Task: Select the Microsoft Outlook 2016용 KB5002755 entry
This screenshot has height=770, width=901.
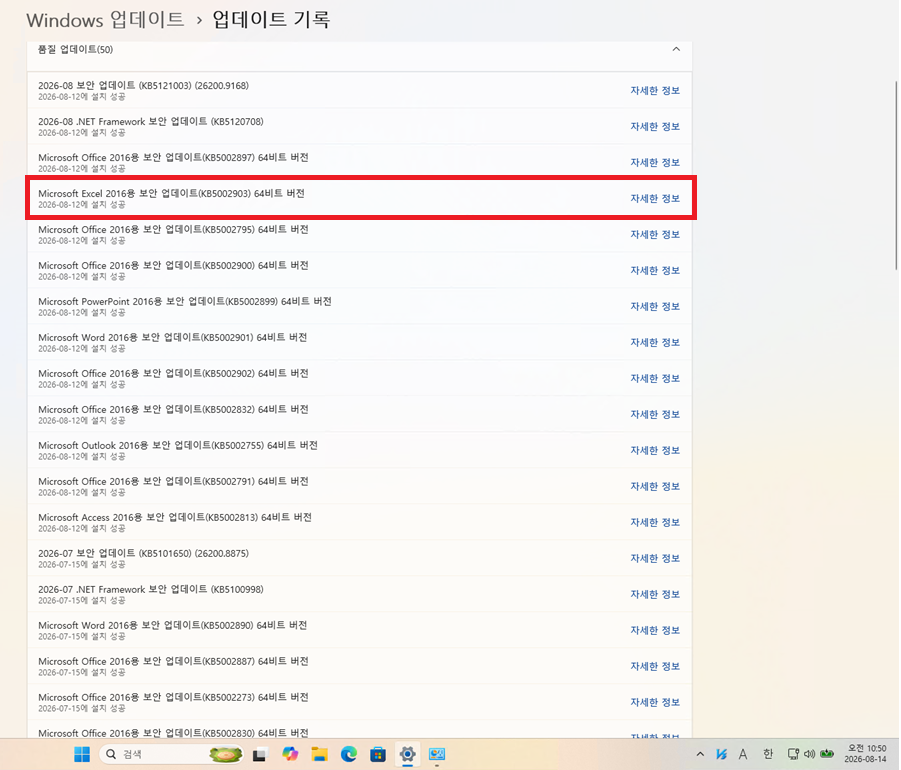Action: click(360, 451)
